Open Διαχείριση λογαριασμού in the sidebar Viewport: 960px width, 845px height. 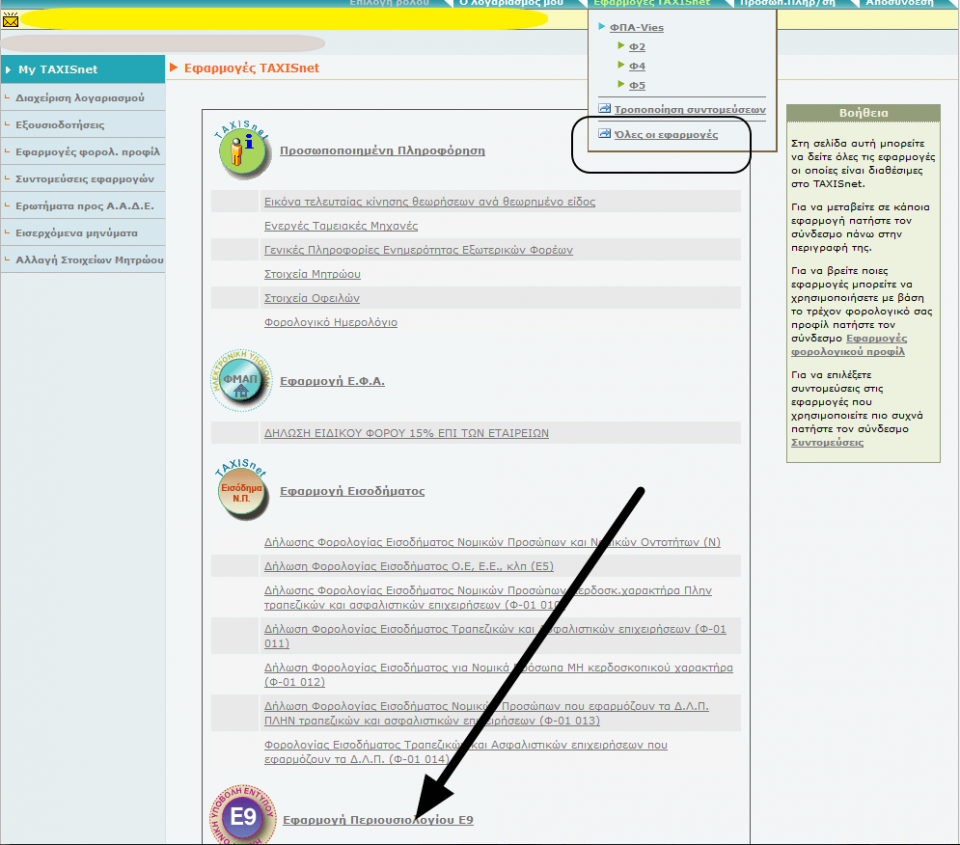(x=80, y=98)
